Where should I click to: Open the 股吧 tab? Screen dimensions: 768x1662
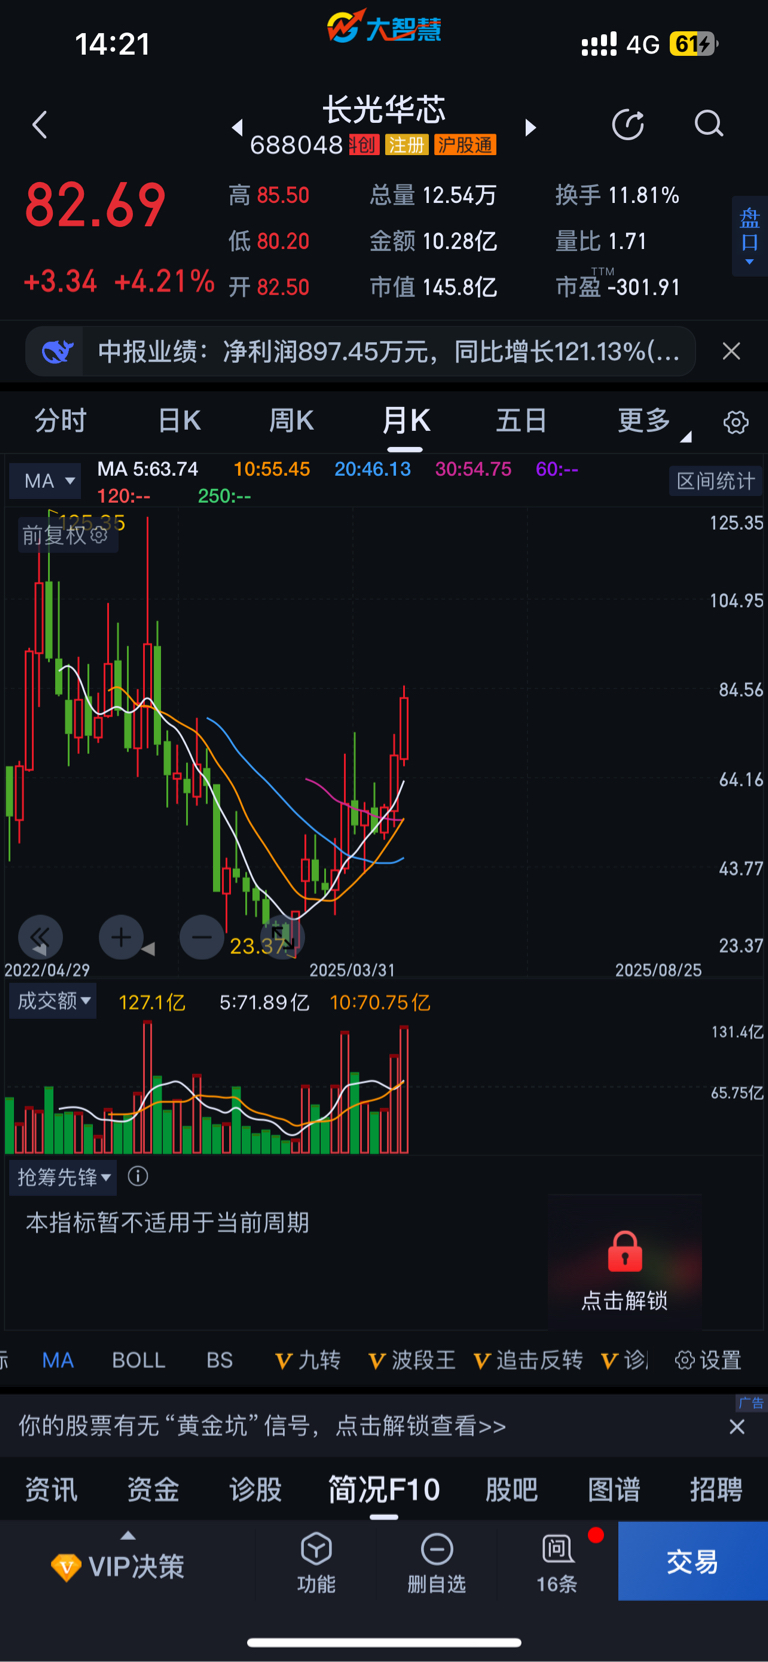click(x=511, y=1490)
